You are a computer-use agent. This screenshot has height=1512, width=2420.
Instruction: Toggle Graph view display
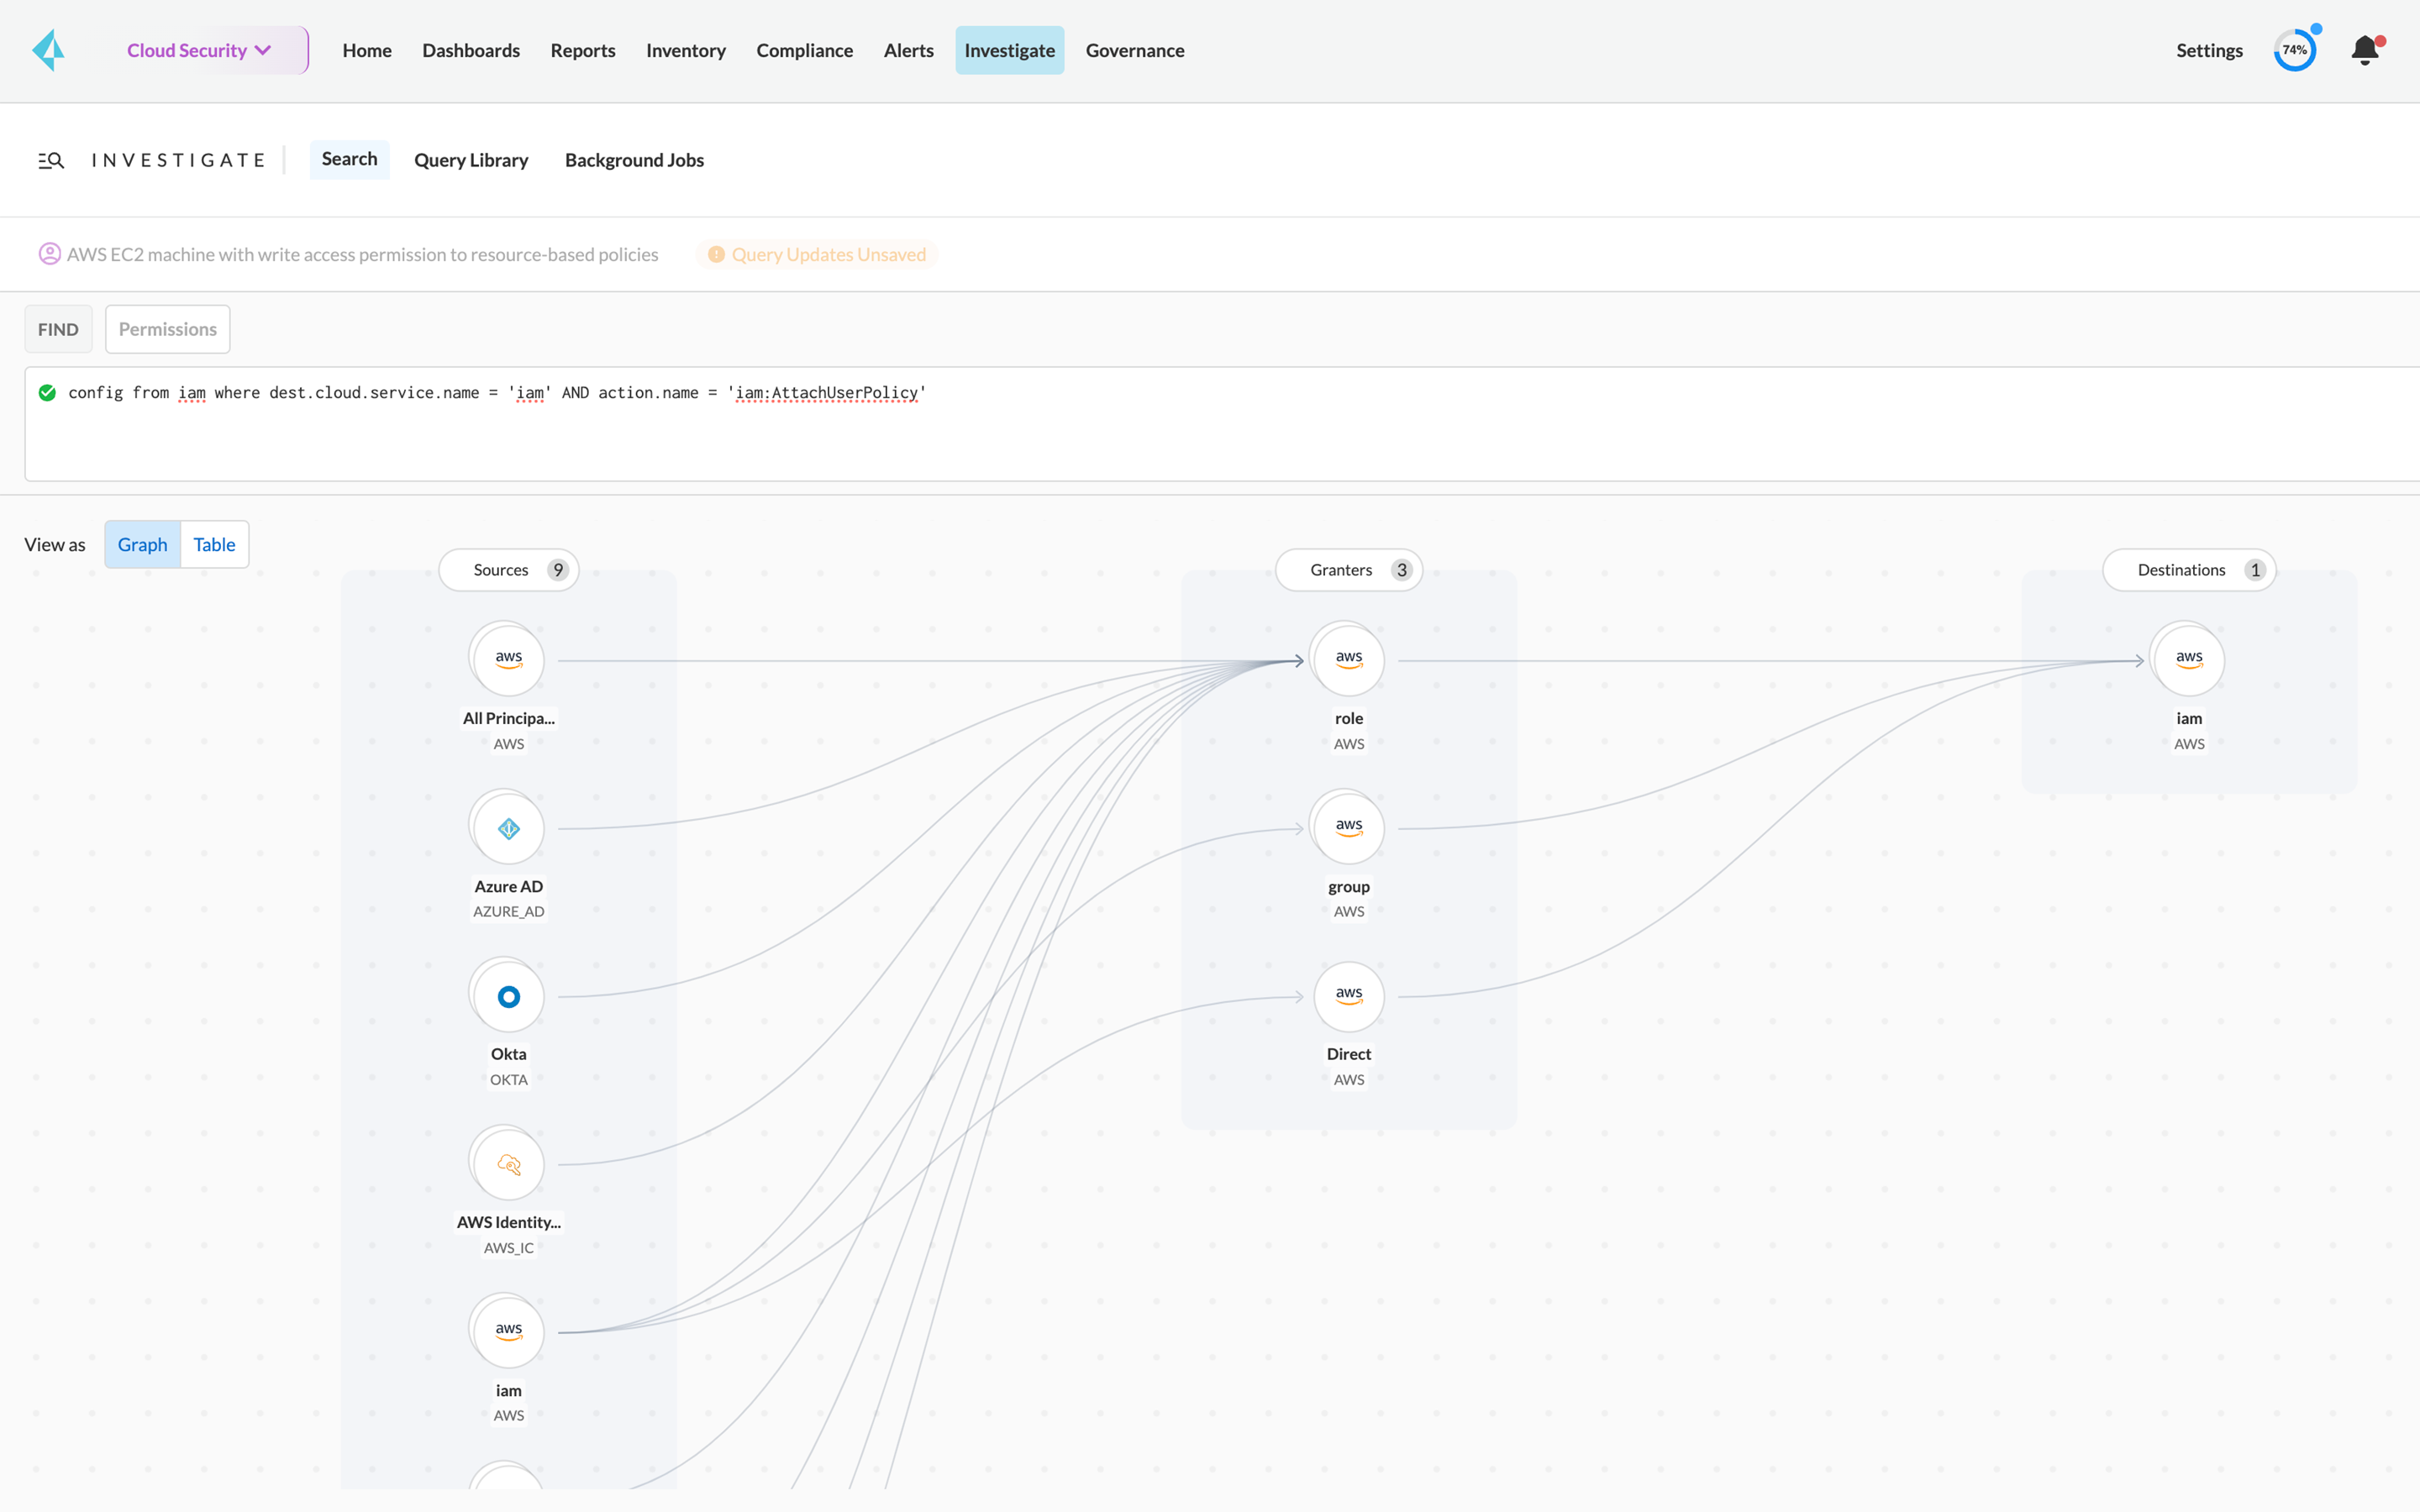point(141,542)
